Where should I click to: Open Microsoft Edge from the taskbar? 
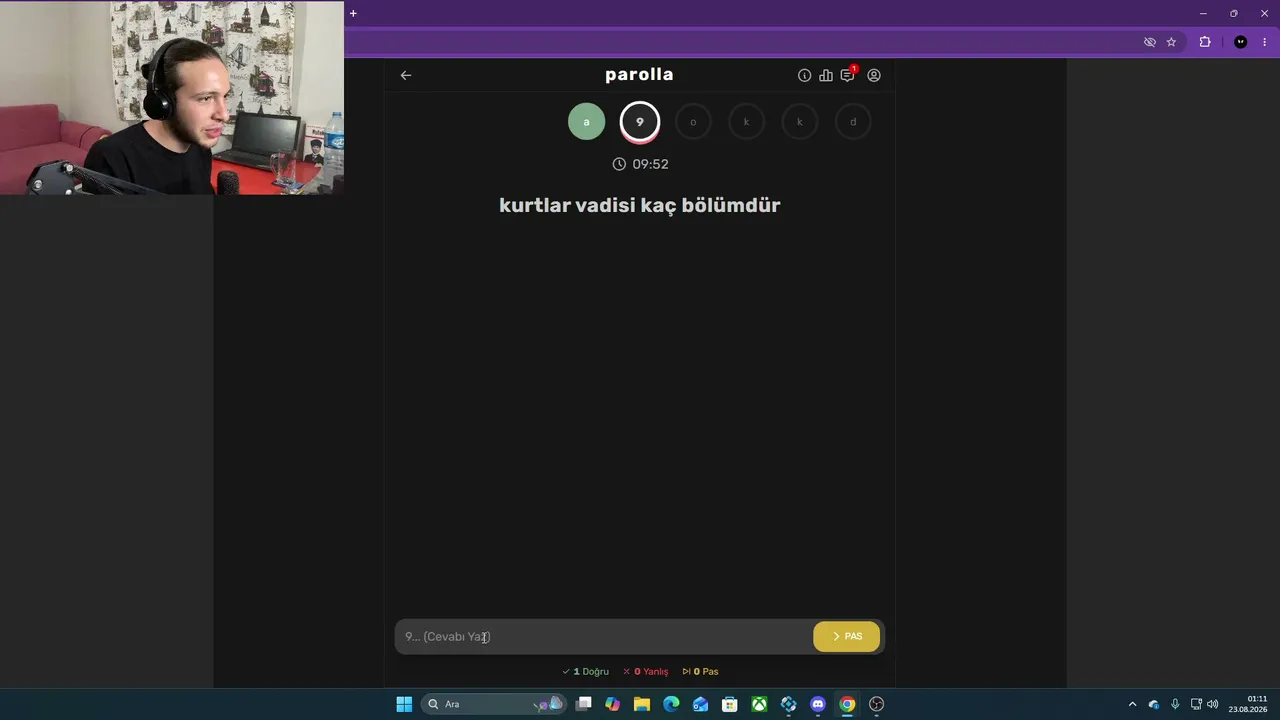(x=671, y=704)
